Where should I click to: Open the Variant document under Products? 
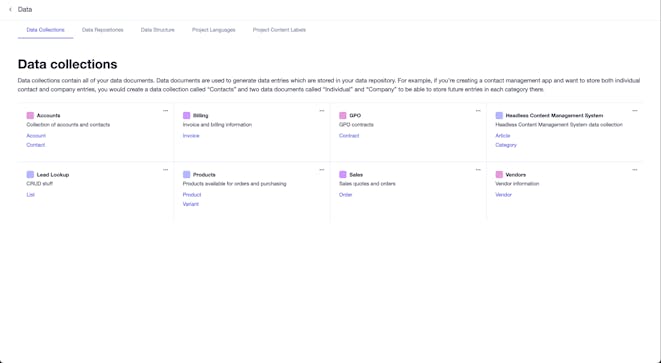tap(191, 204)
